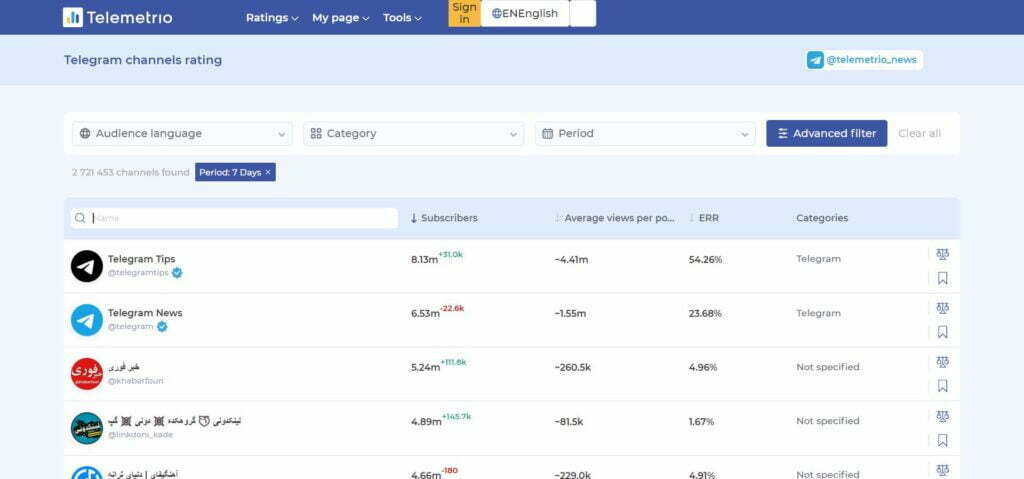
Task: Sort by Subscribers column
Action: [x=444, y=218]
